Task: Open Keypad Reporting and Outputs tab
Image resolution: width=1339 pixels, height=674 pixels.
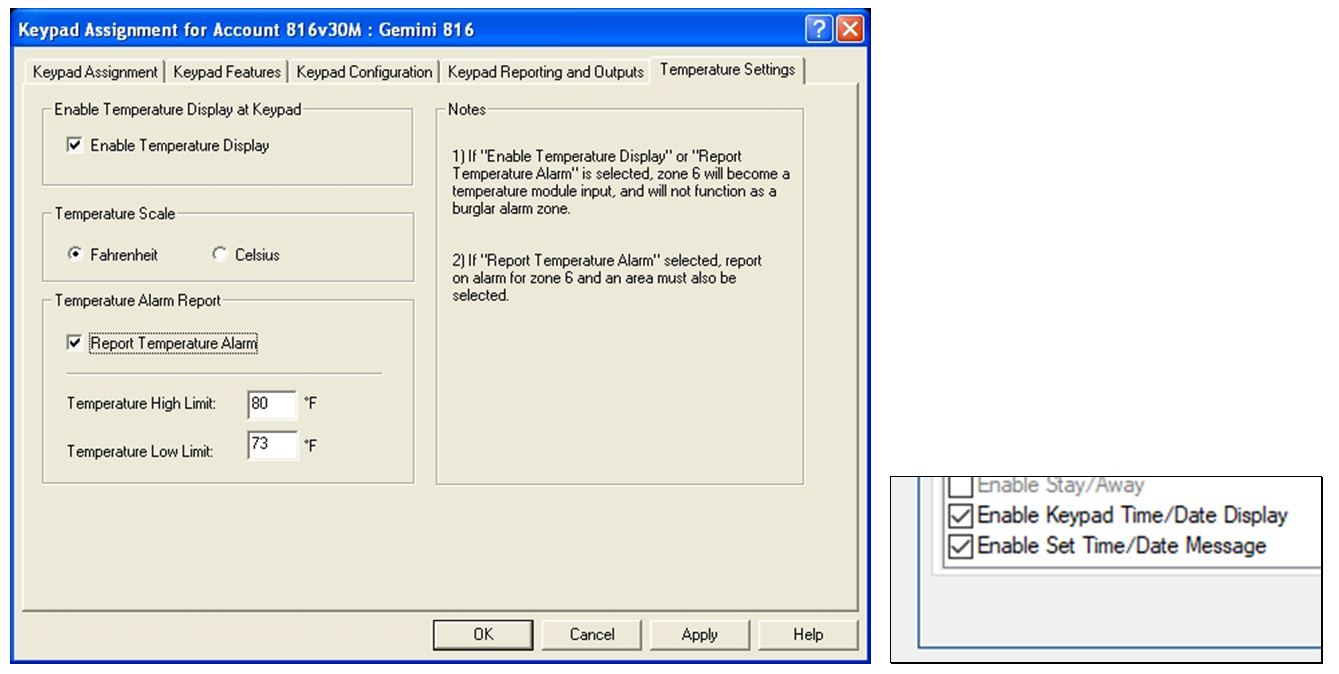Action: pyautogui.click(x=545, y=72)
